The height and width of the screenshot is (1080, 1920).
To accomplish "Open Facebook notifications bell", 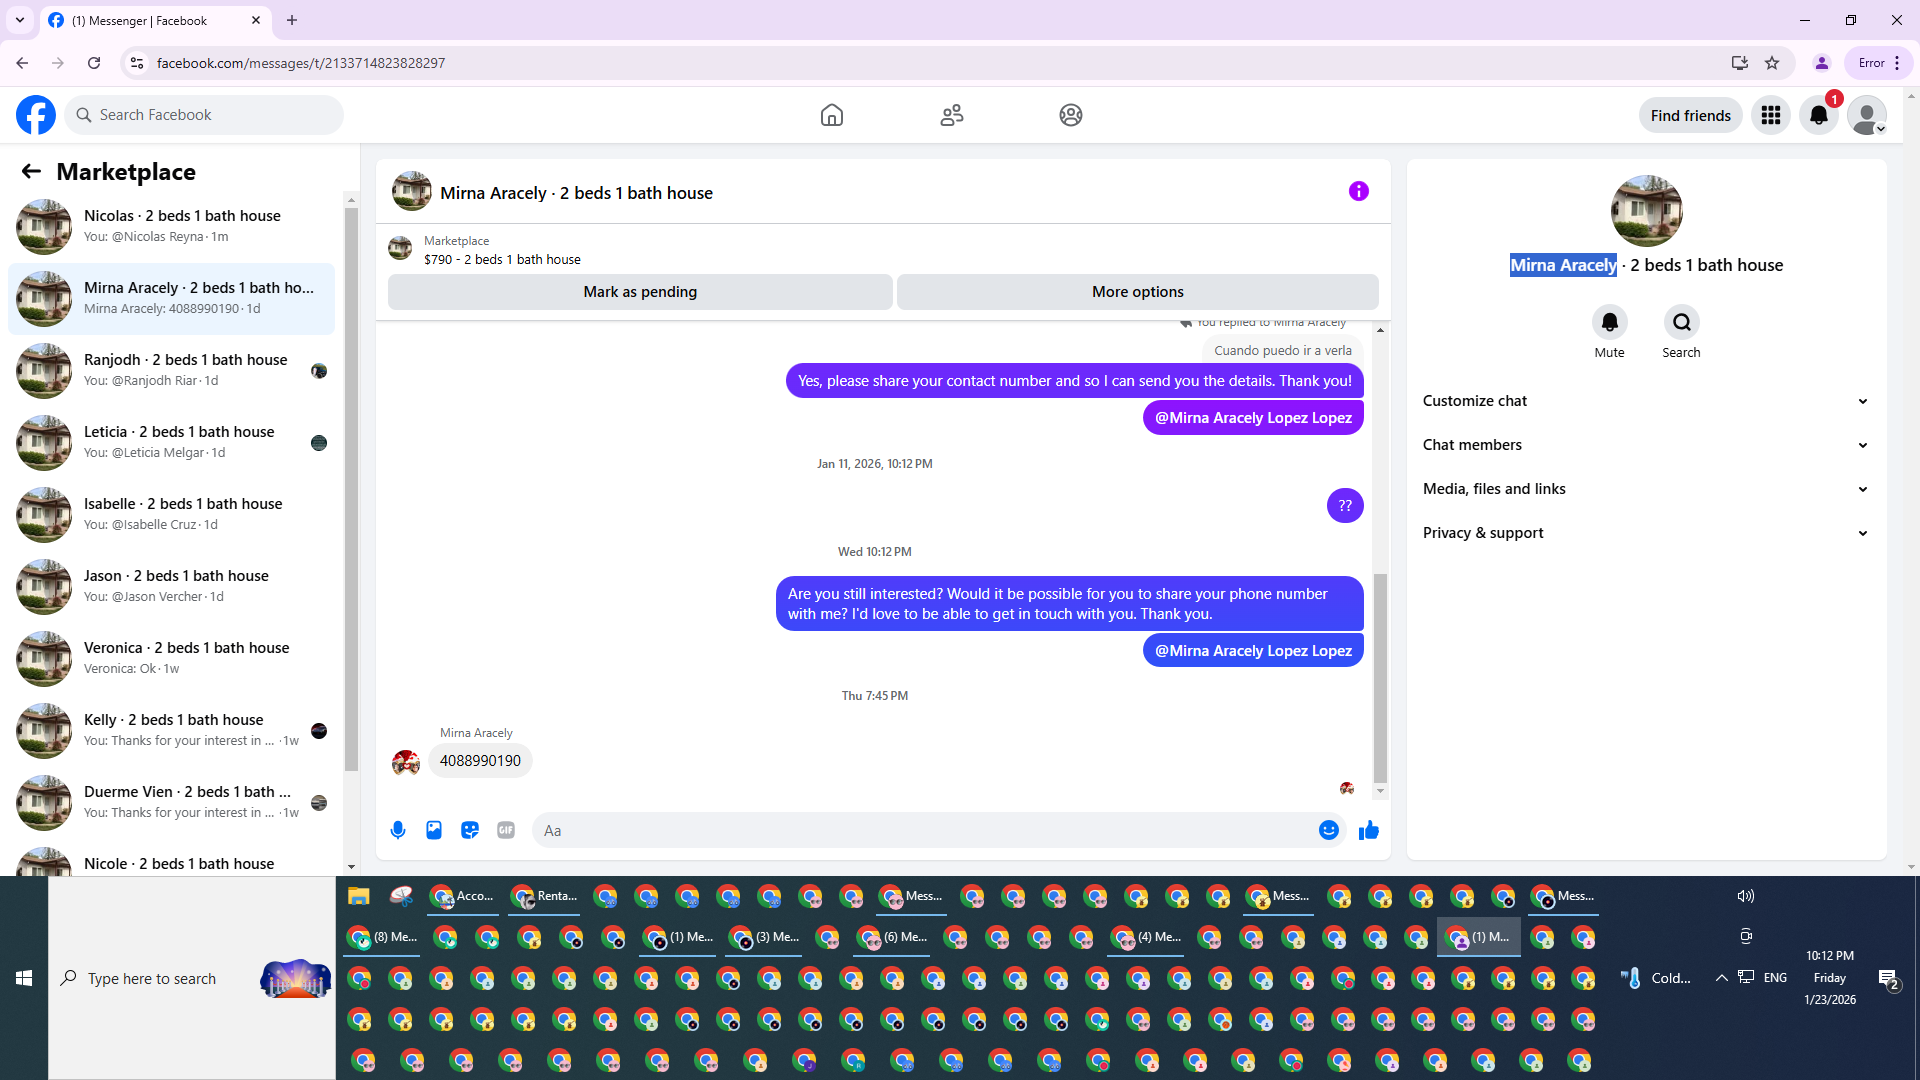I will pyautogui.click(x=1819, y=115).
